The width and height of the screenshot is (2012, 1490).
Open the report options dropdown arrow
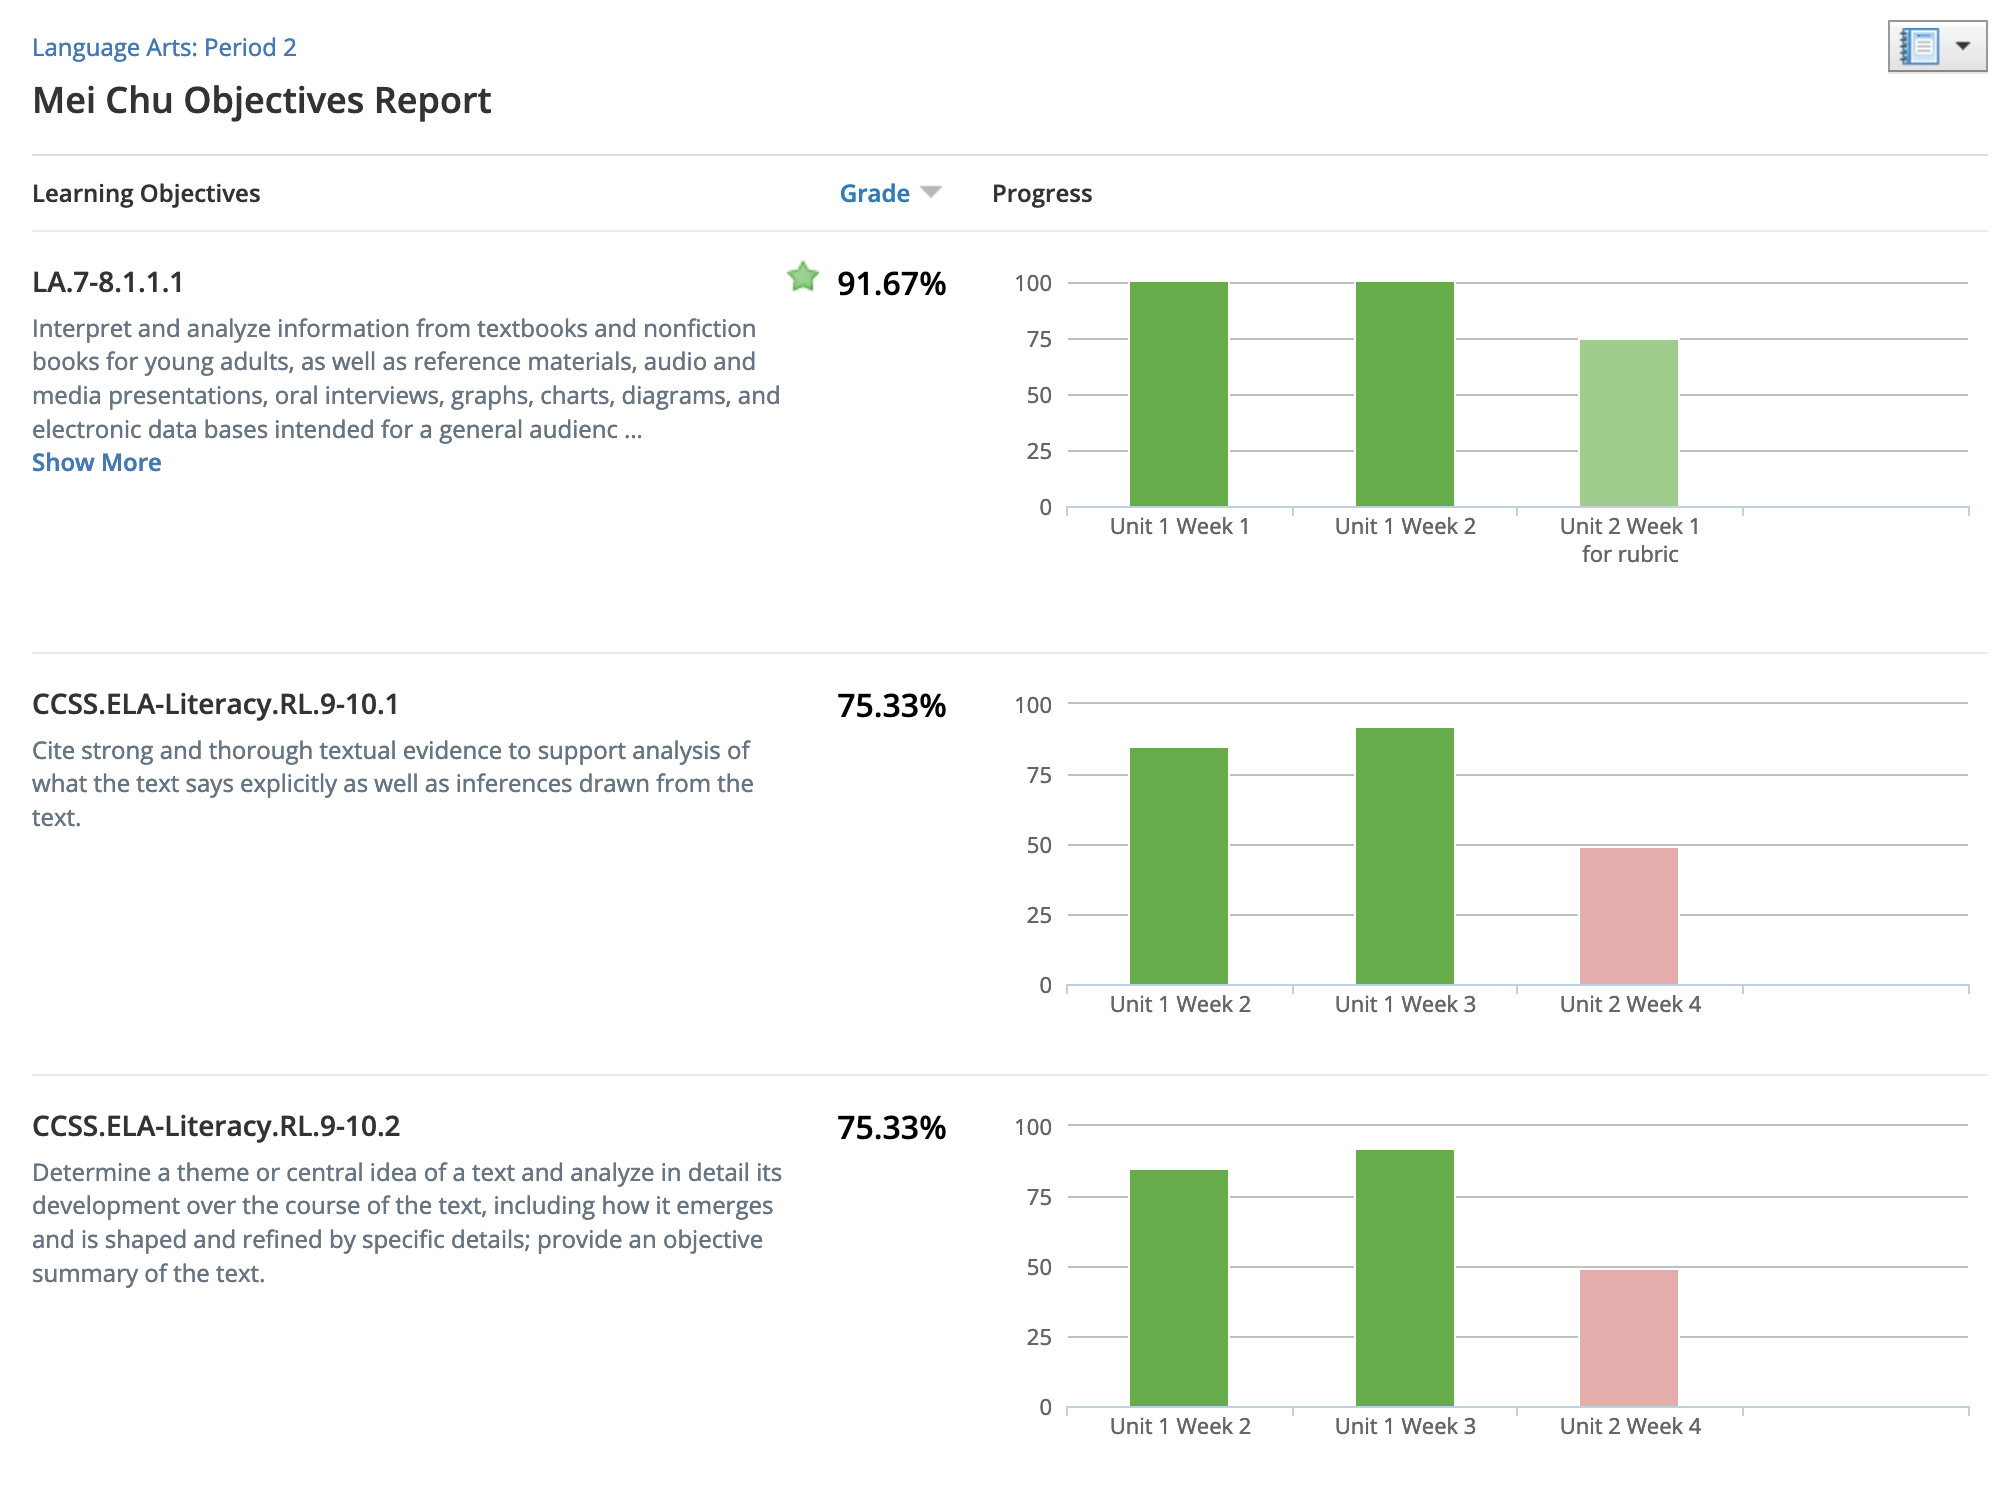point(1962,47)
